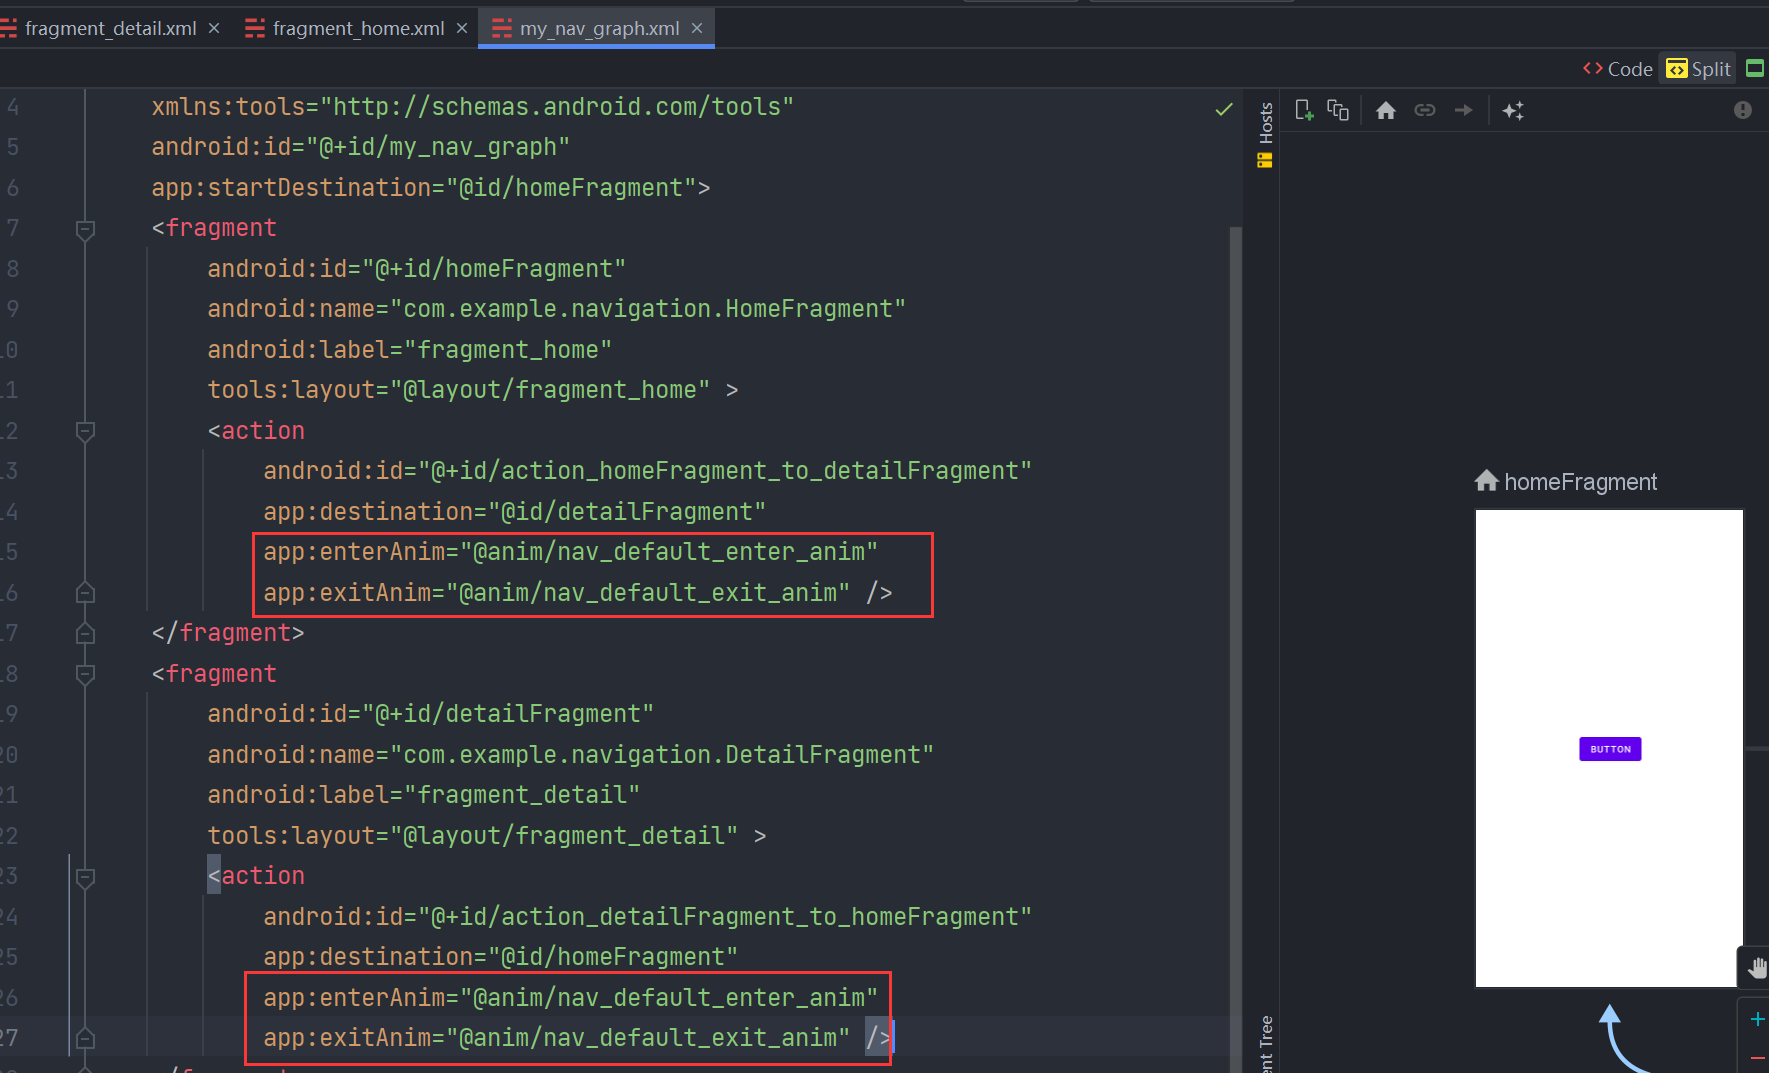Click the New Destination icon
This screenshot has height=1073, width=1769.
pos(1304,110)
